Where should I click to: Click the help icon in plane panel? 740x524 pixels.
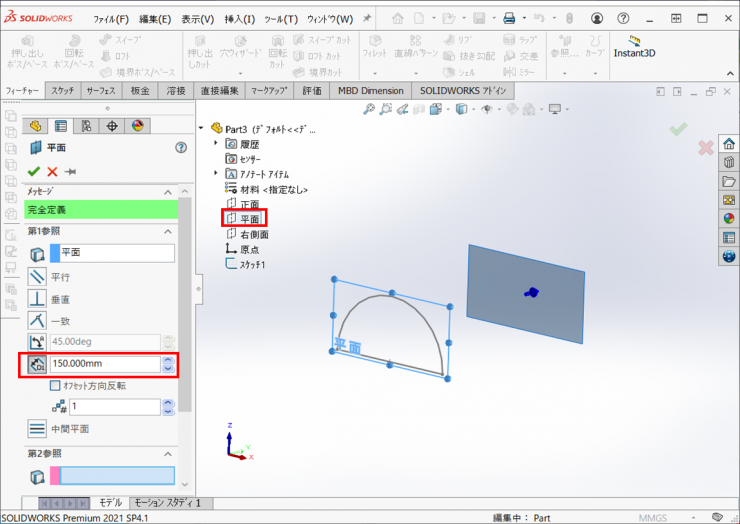coord(181,147)
